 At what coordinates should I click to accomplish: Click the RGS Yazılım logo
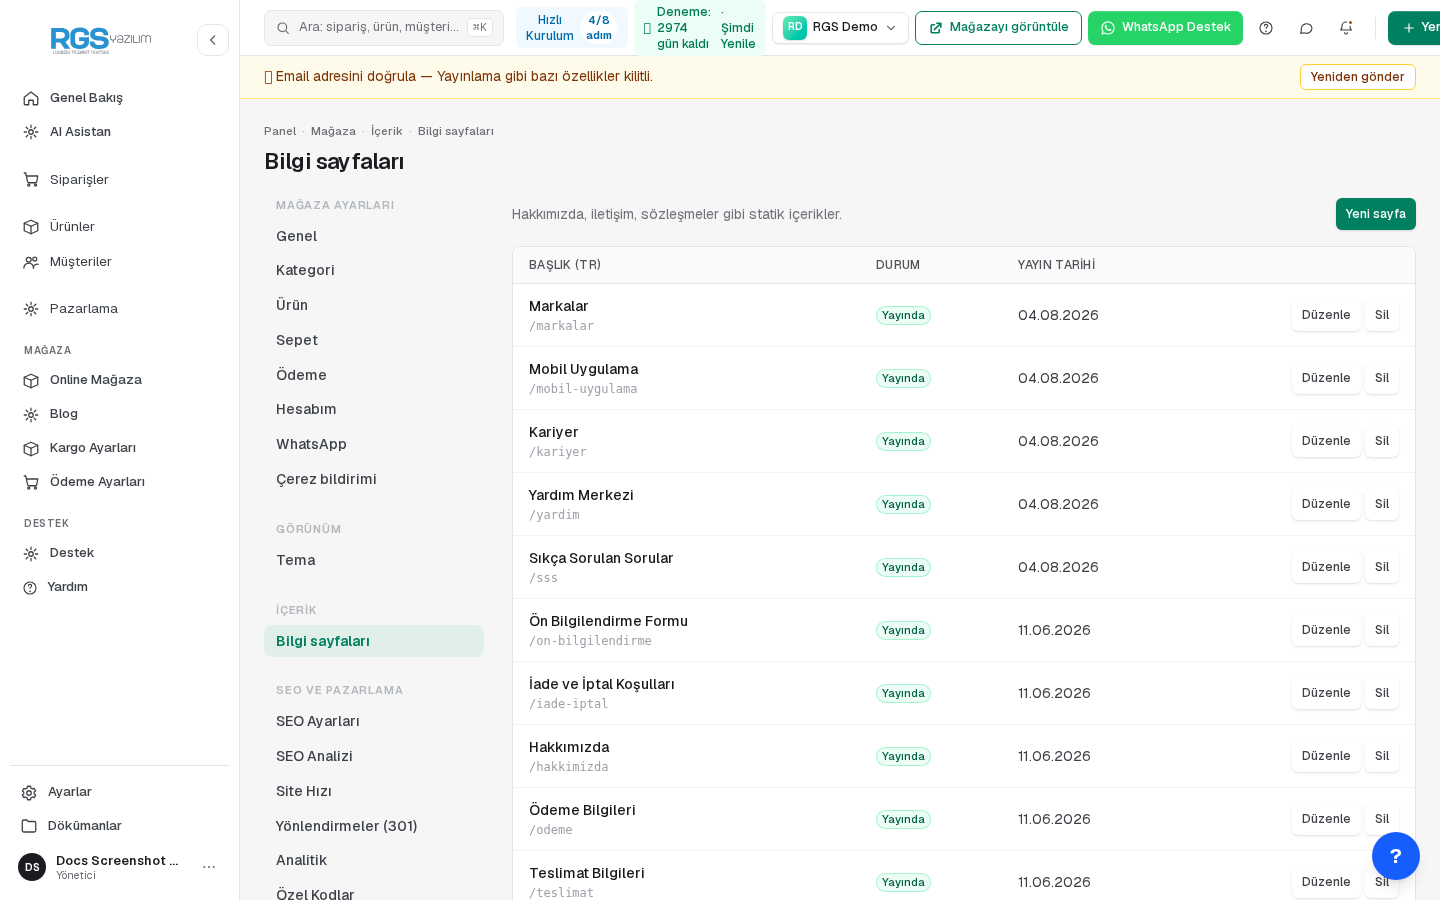101,40
